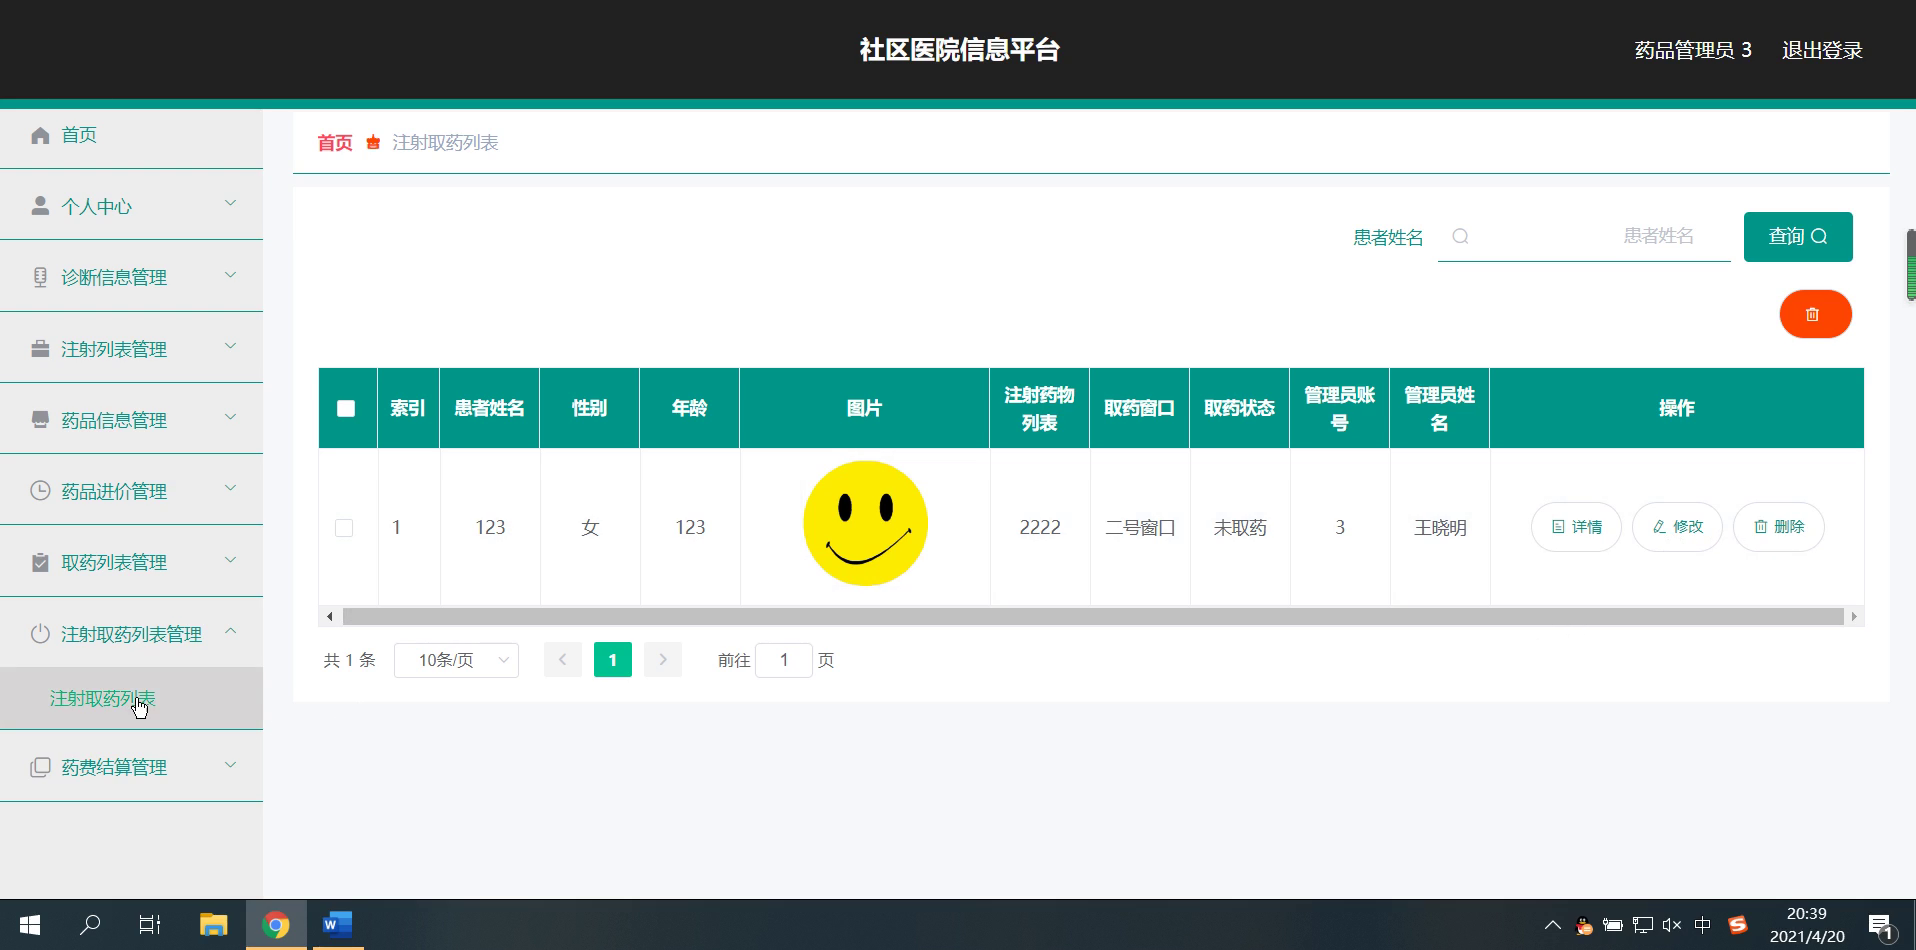Click the muted volume tray icon
This screenshot has height=950, width=1916.
tap(1671, 925)
